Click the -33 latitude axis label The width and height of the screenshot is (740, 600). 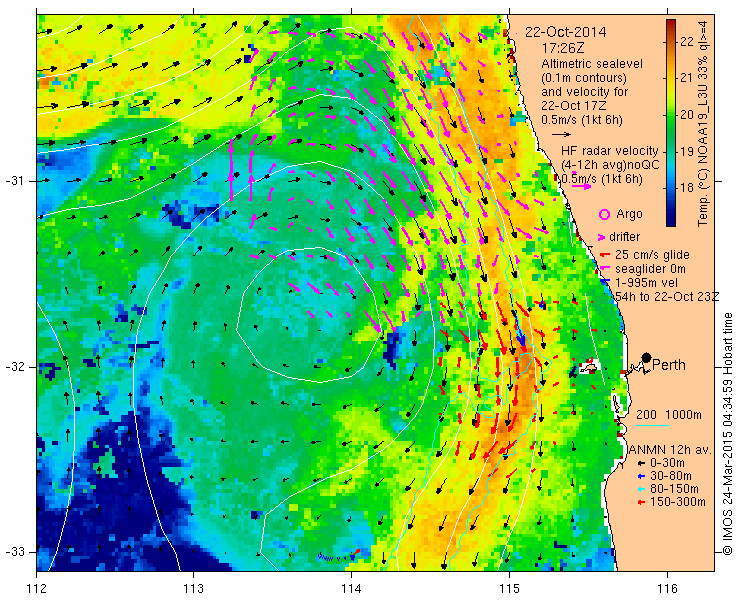[15, 552]
